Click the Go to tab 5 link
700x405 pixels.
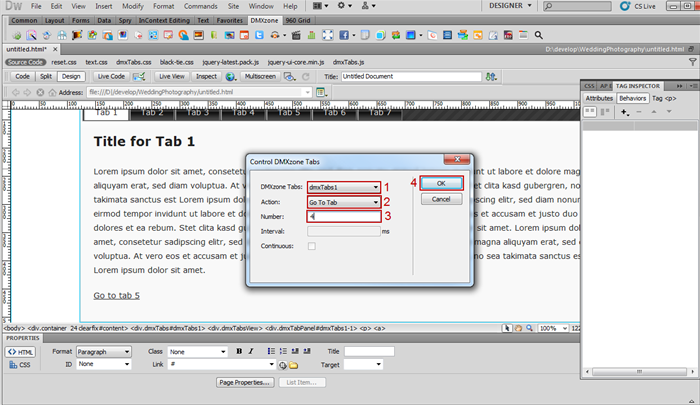coord(117,296)
